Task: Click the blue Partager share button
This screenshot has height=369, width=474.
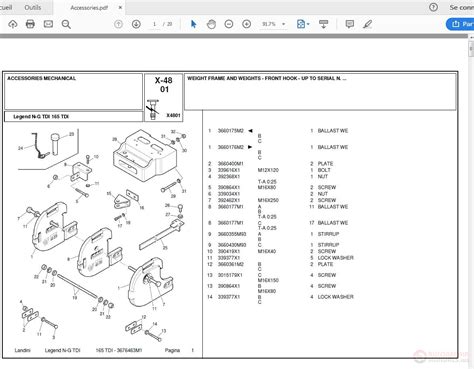Action: (x=460, y=24)
